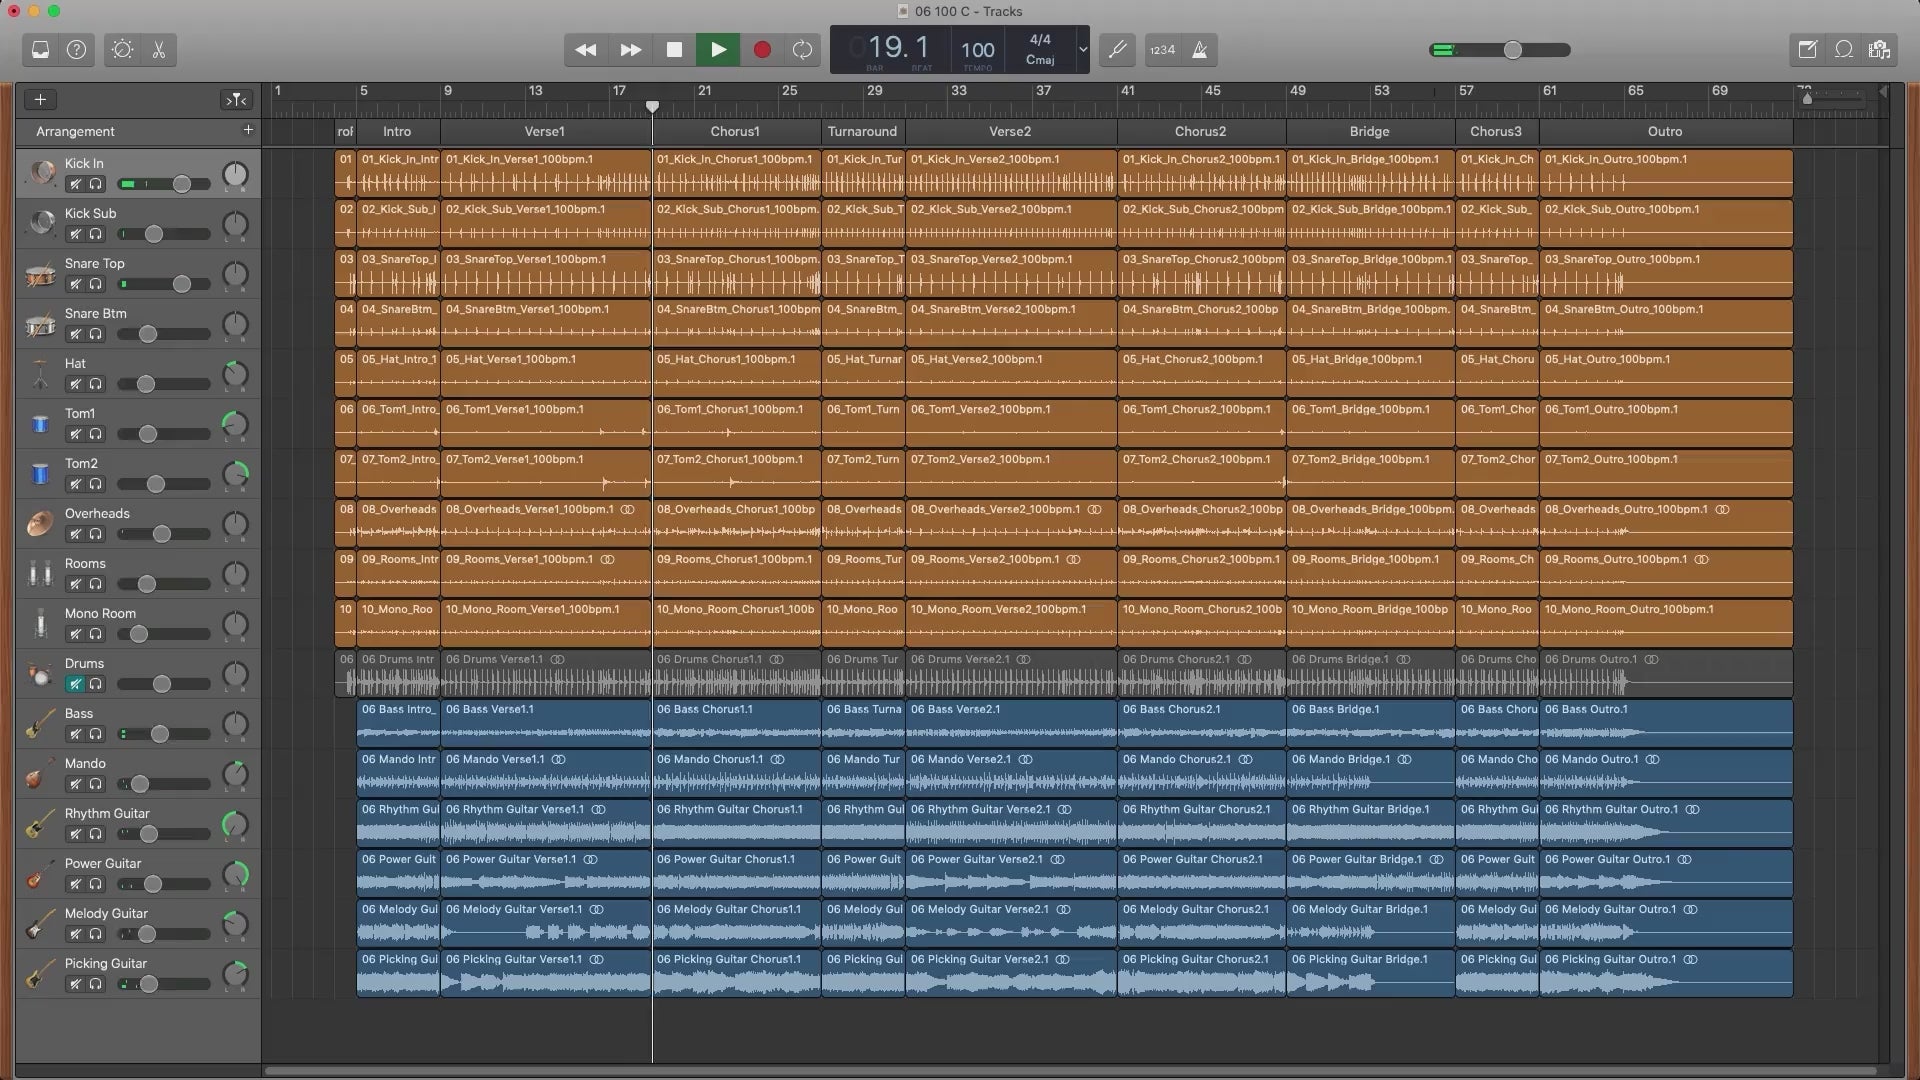Solo the Bass track
This screenshot has width=1920, height=1080.
coord(96,734)
